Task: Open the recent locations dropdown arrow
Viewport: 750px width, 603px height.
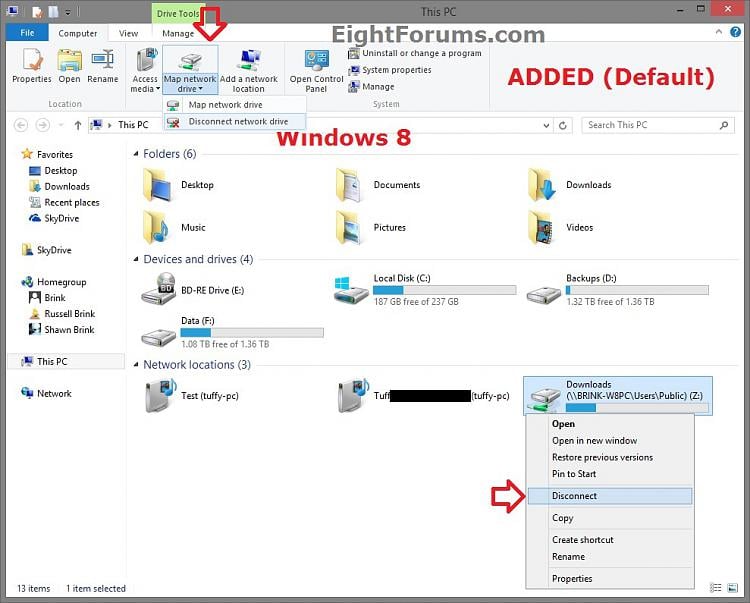Action: point(61,125)
